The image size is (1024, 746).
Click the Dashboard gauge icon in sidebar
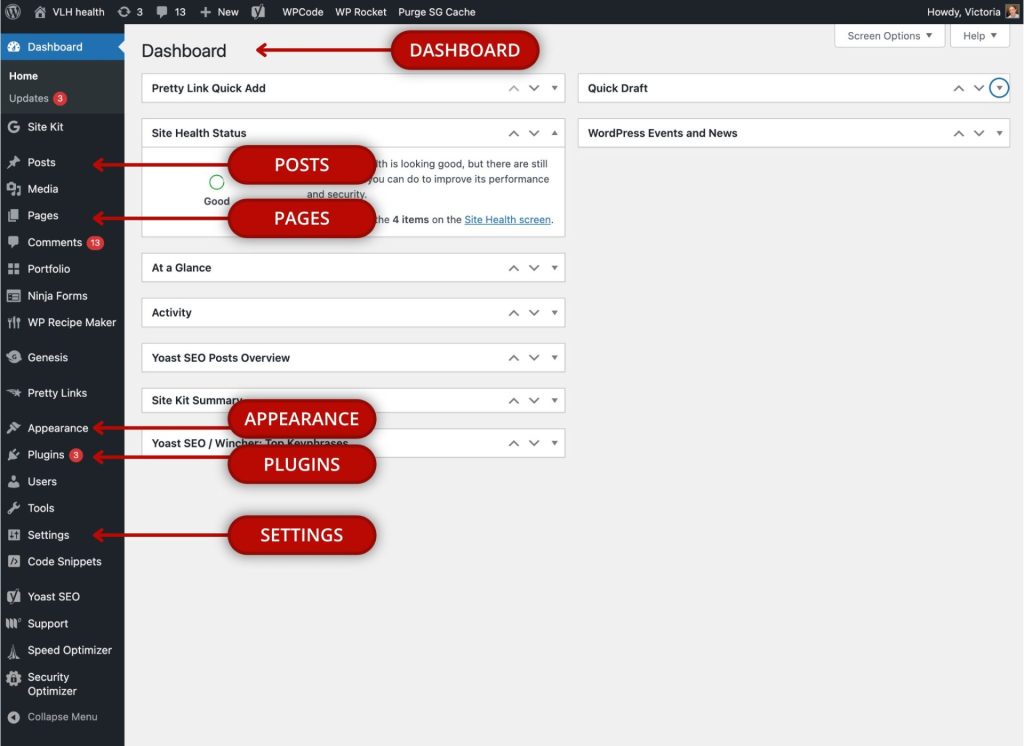[x=14, y=46]
